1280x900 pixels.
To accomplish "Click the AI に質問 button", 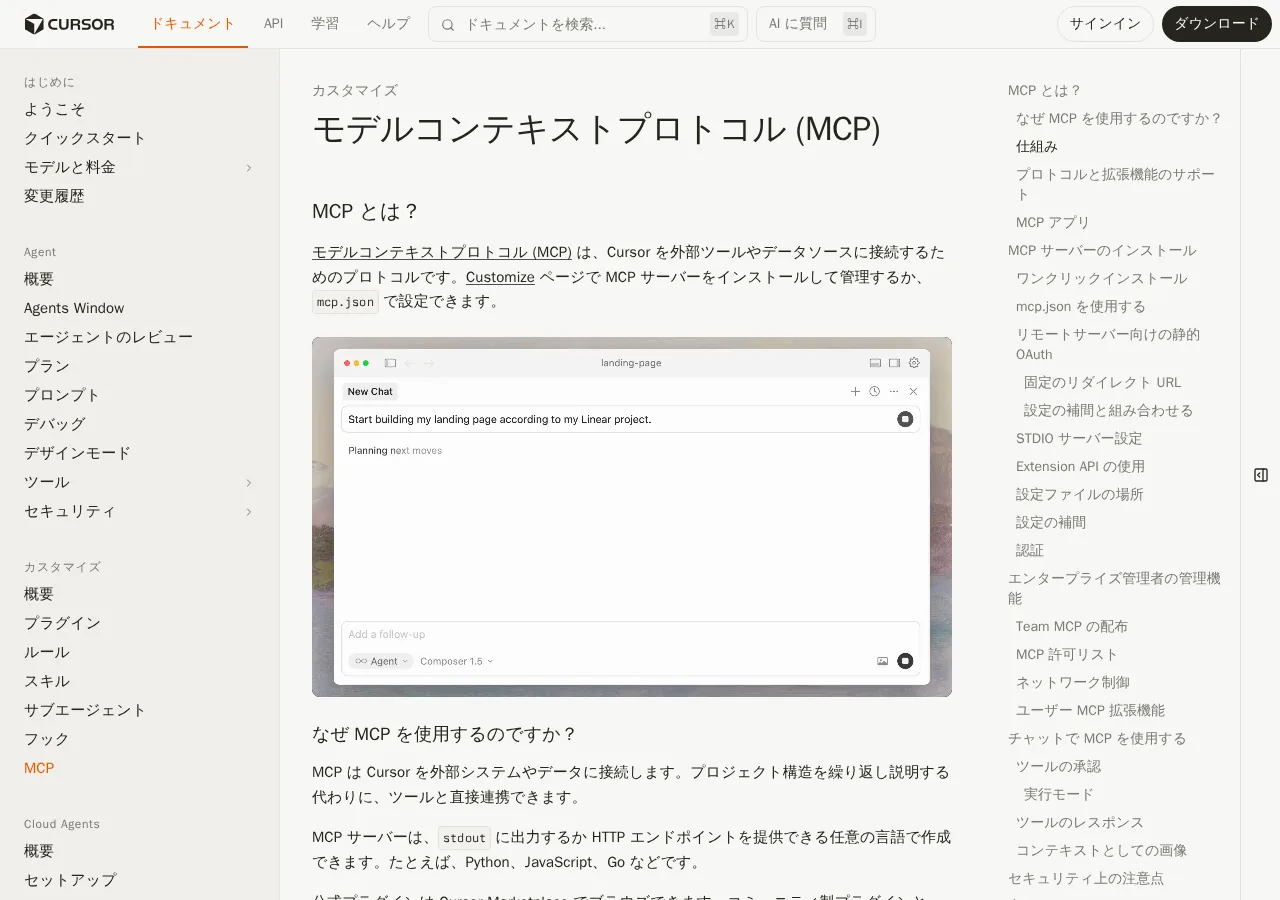I will tap(816, 24).
